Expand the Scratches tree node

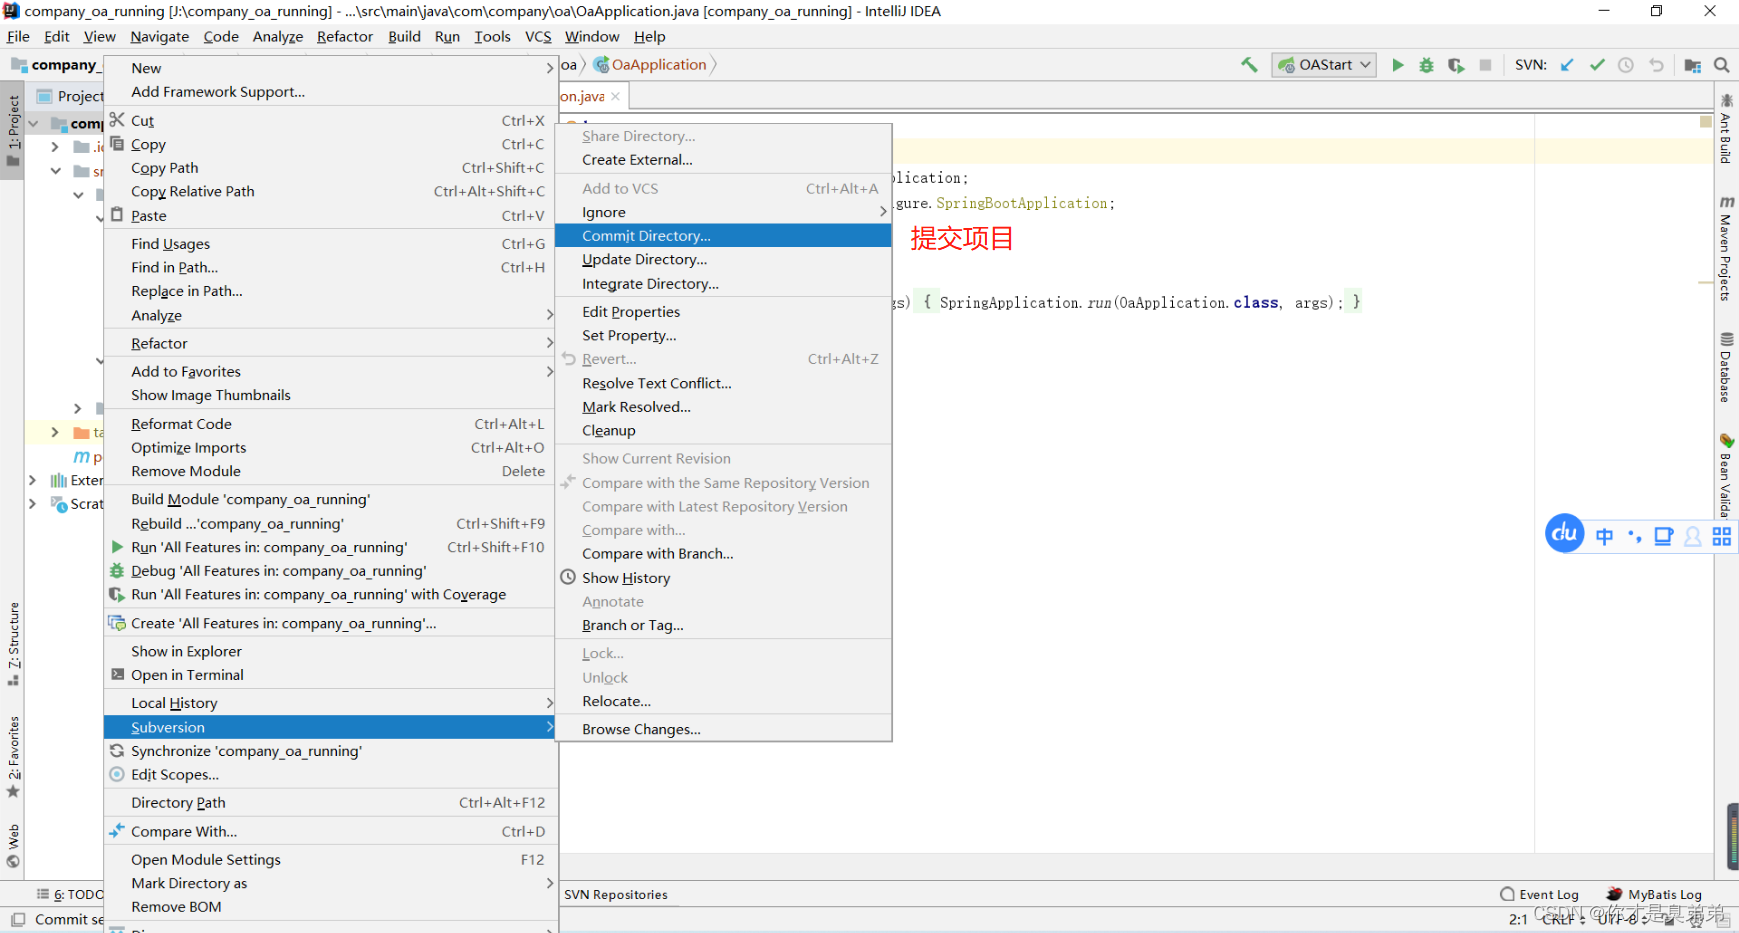[32, 504]
